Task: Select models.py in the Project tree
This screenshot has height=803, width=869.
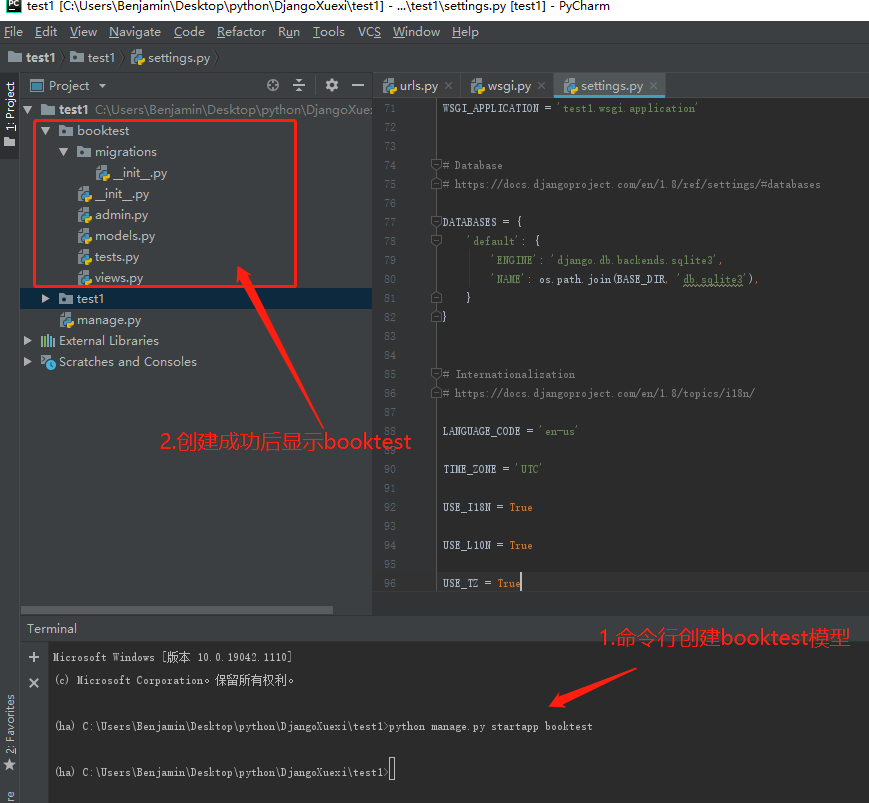Action: click(x=123, y=235)
